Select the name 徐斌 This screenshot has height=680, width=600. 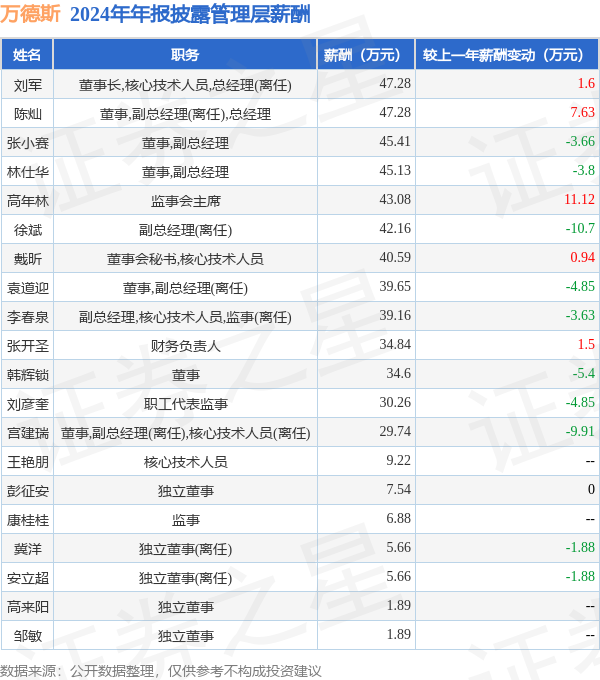(28, 230)
